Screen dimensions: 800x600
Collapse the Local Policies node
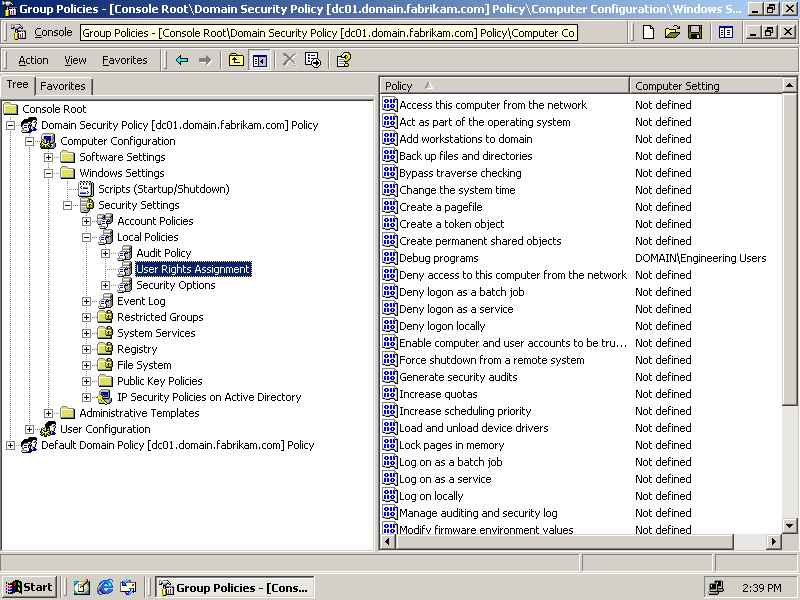[87, 237]
